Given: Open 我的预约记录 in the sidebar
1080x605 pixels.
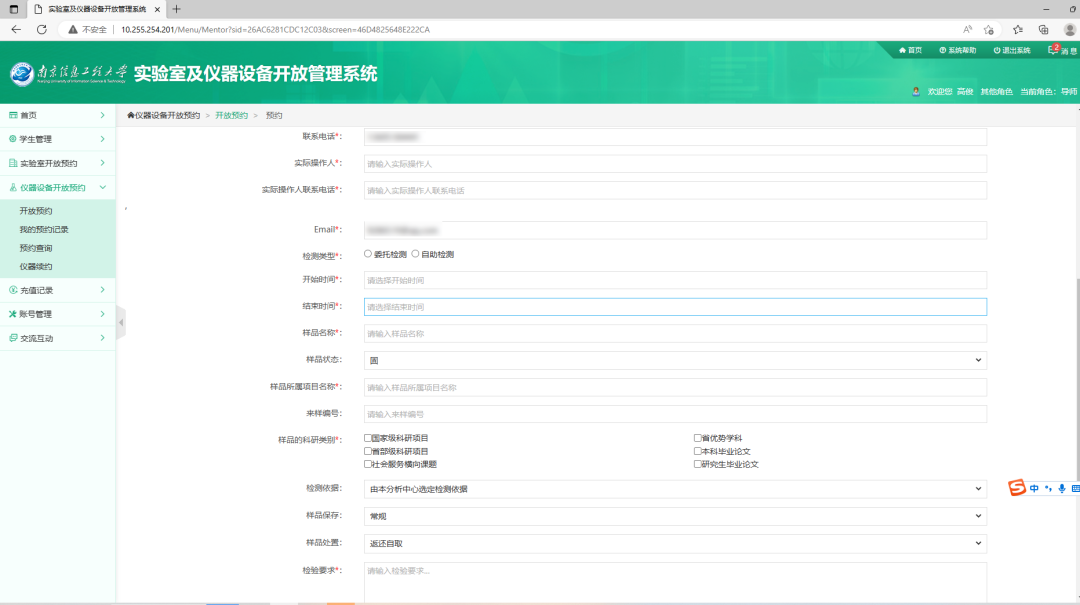Looking at the screenshot, I should [x=44, y=229].
